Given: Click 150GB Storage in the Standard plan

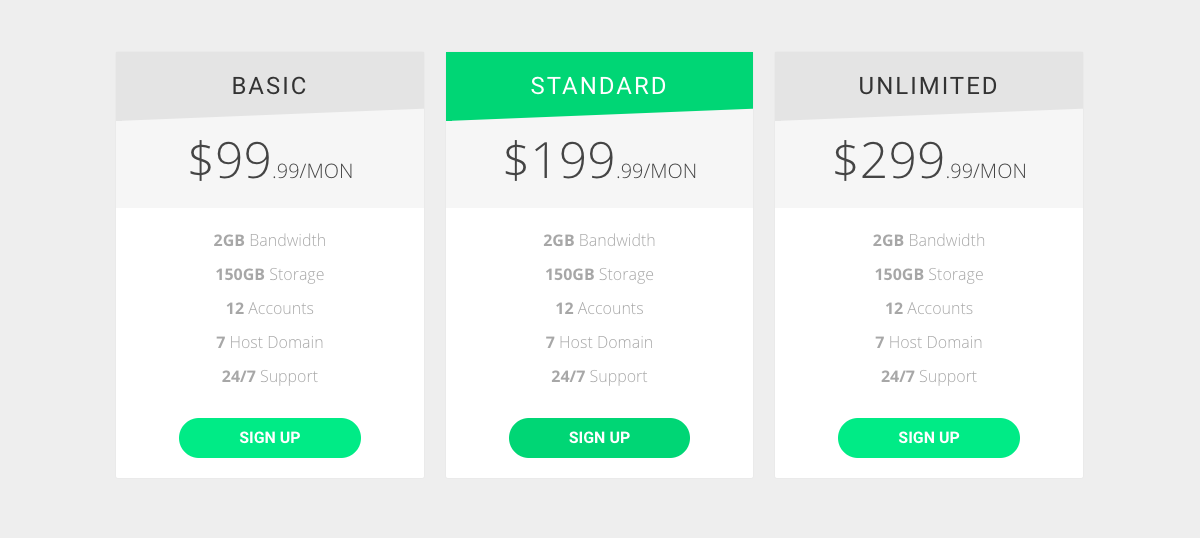Looking at the screenshot, I should [599, 274].
